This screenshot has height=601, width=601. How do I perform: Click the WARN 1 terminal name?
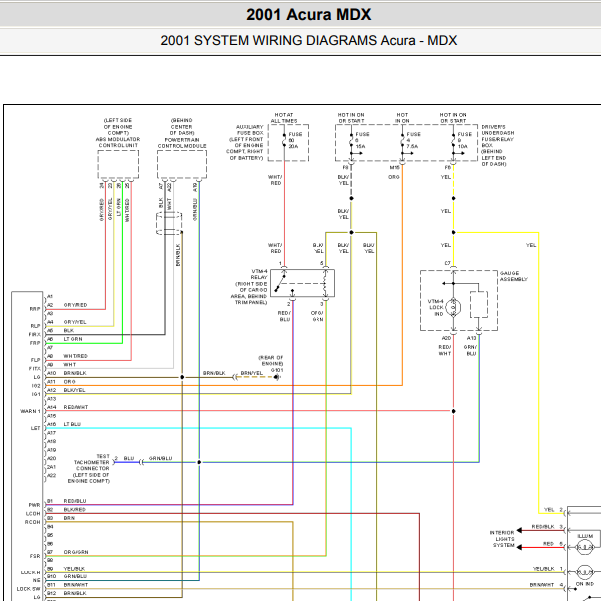(x=30, y=411)
